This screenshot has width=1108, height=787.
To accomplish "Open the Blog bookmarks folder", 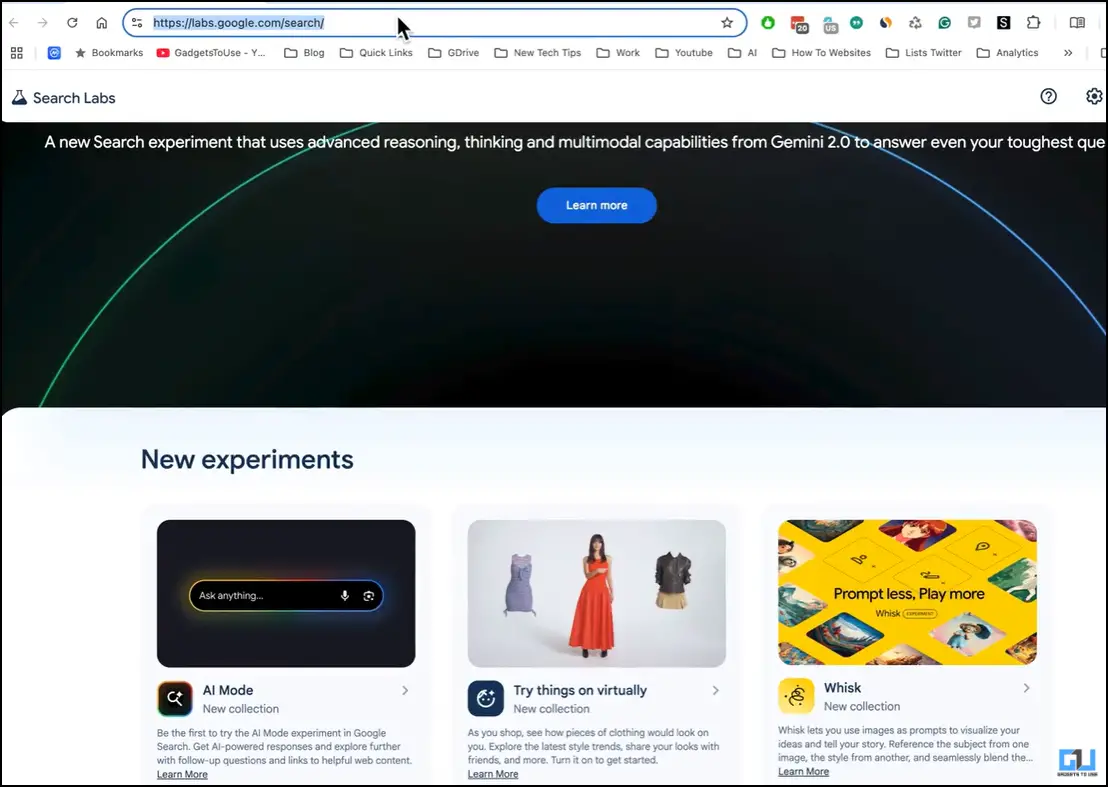I will (x=304, y=53).
